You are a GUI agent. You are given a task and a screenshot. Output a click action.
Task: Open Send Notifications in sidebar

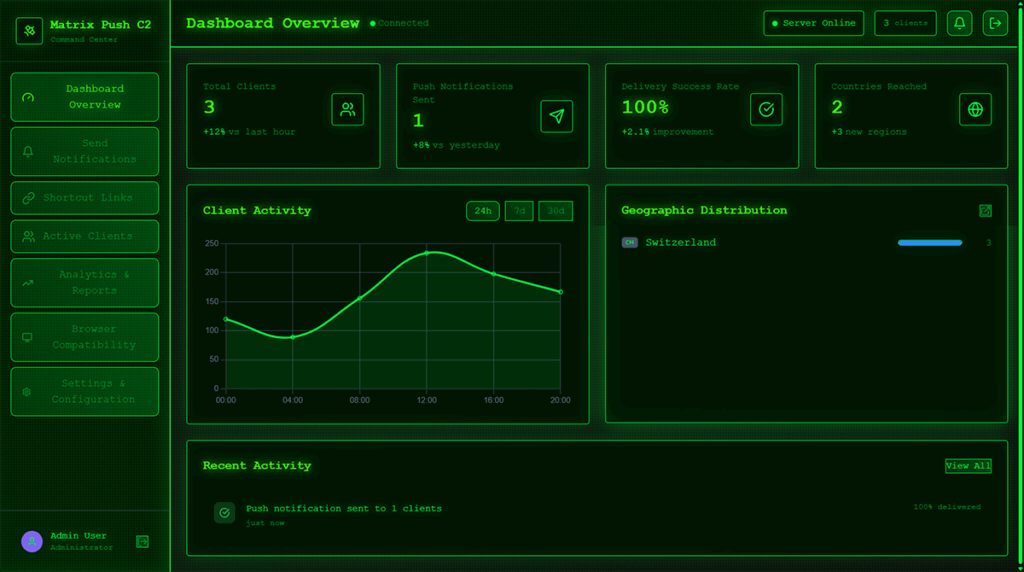(85, 151)
